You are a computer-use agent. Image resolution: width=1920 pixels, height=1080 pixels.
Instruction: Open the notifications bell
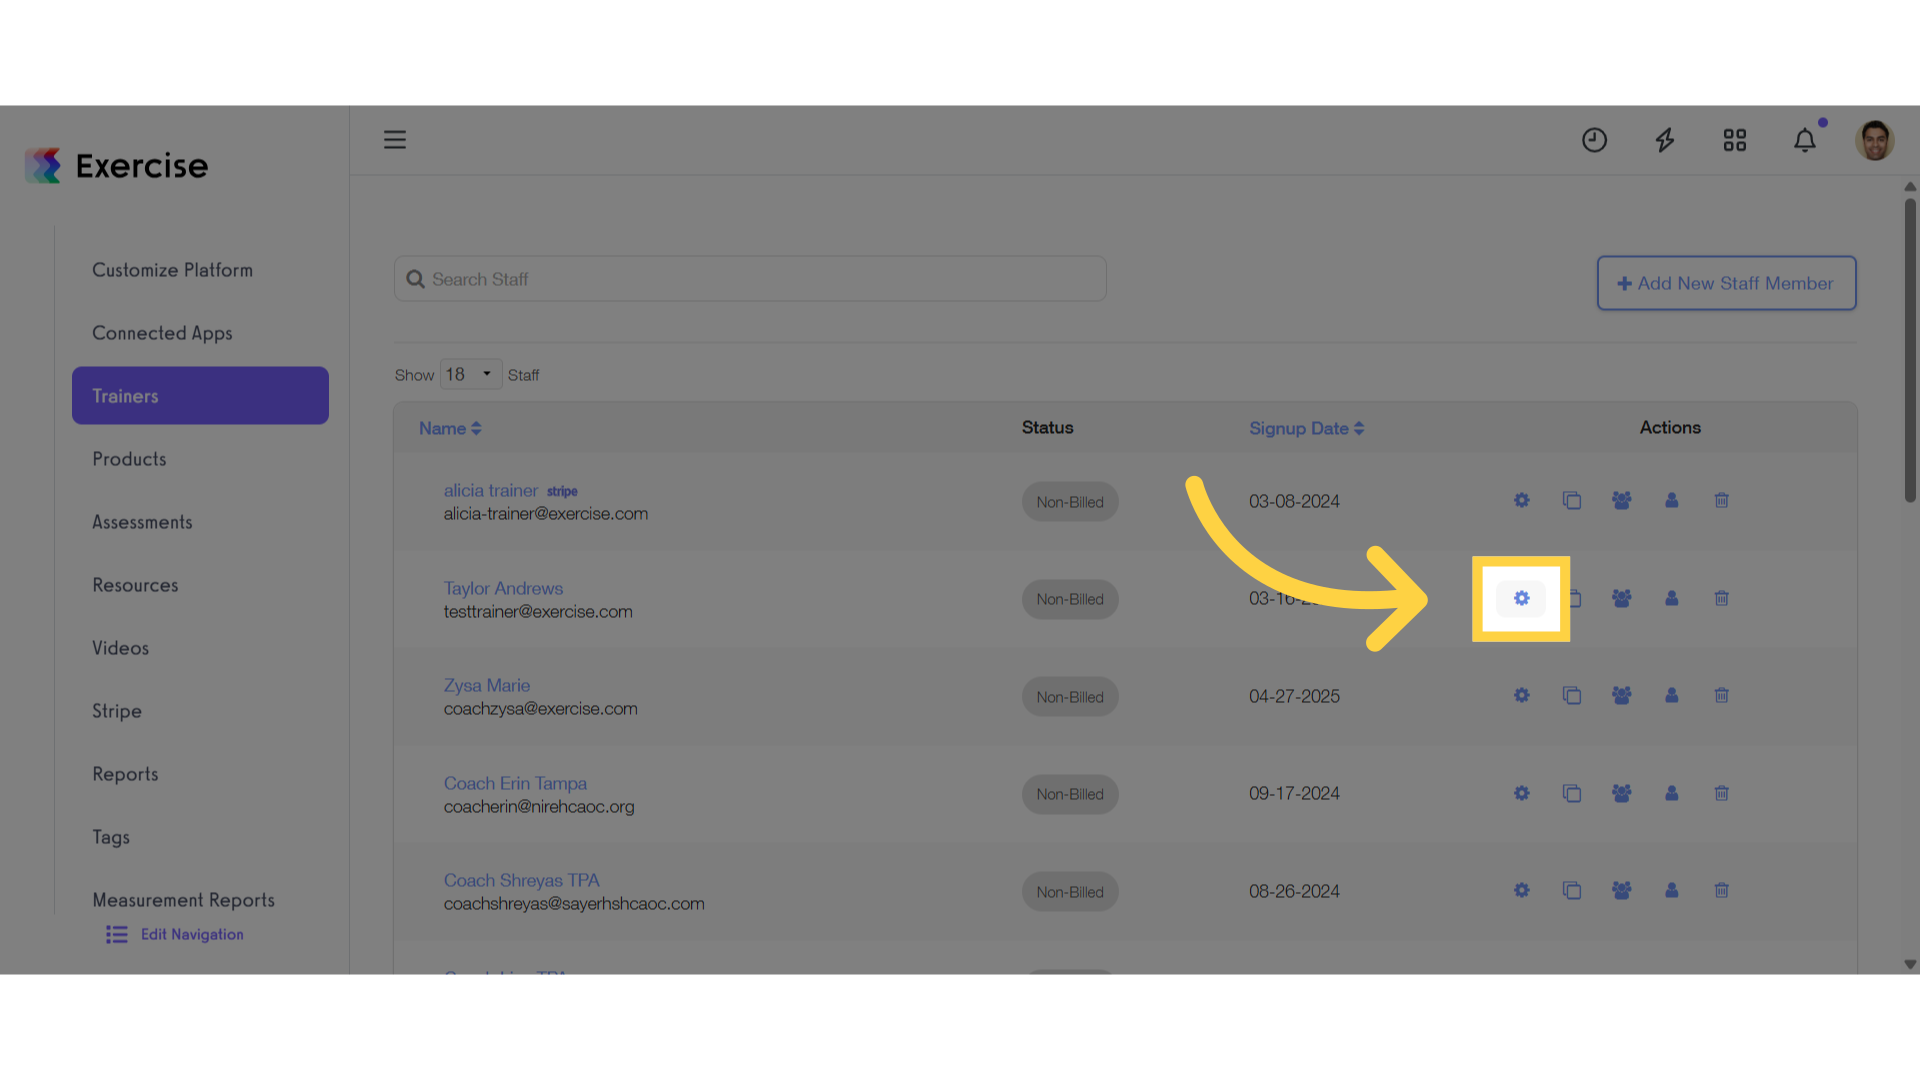coord(1804,140)
